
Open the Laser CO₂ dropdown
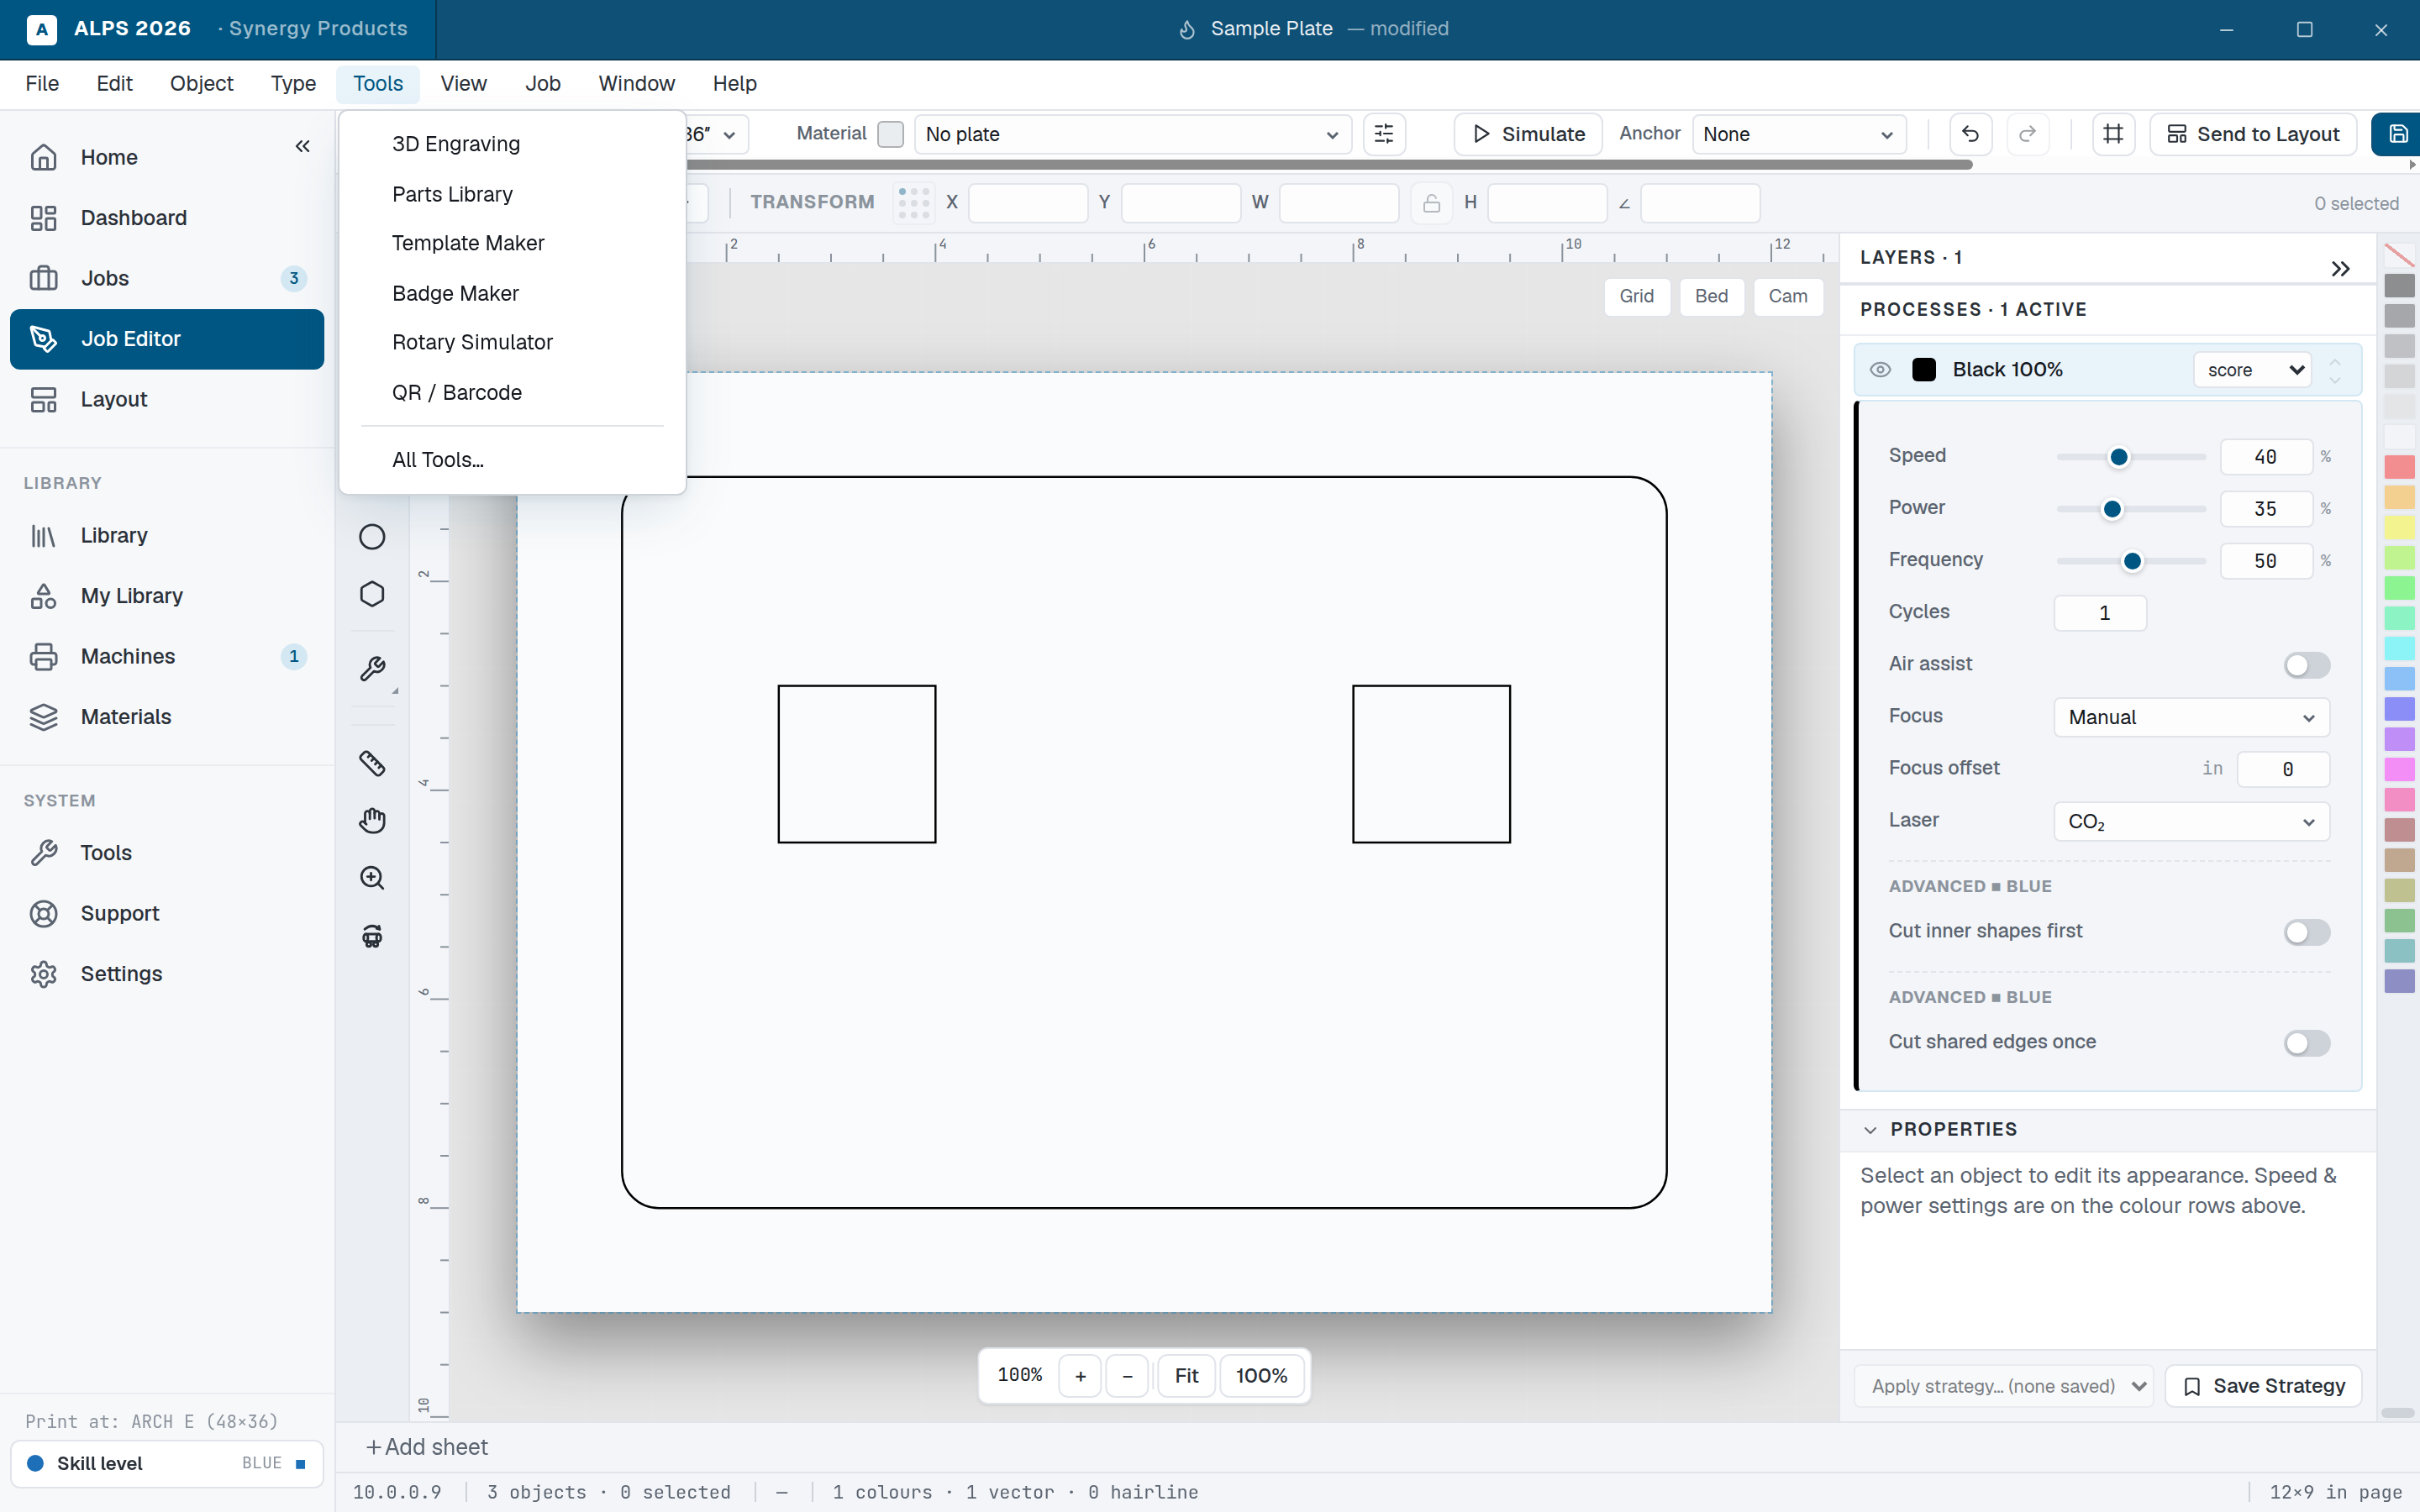(2191, 821)
